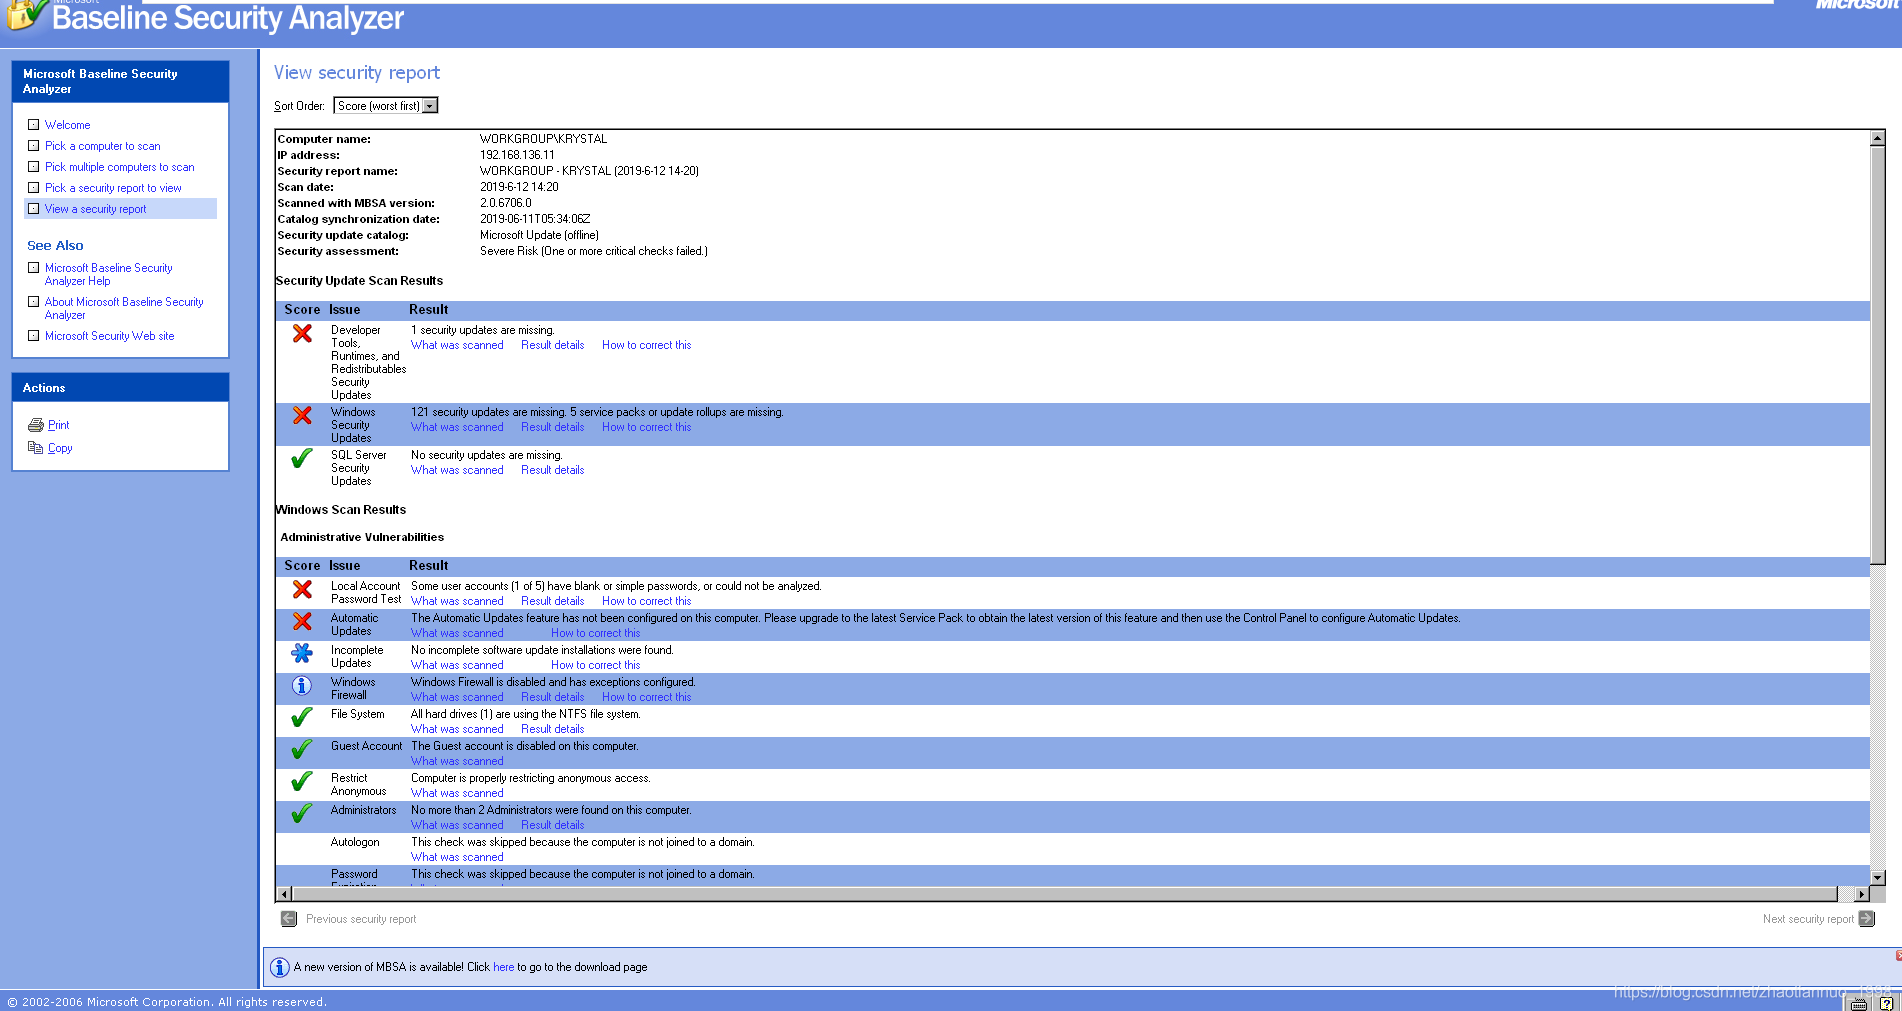Screen dimensions: 1902x1011
Task: Open 'What was scanned' for Autologon
Action: [457, 857]
